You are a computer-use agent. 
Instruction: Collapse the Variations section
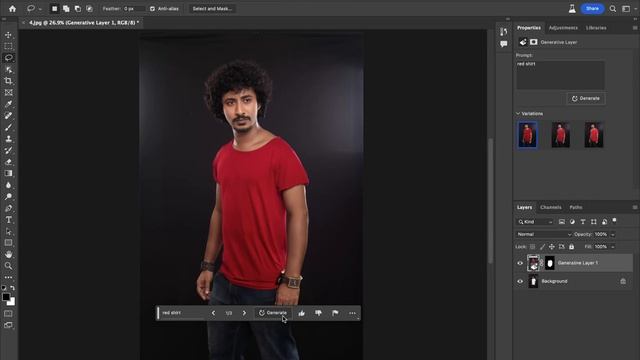click(518, 113)
